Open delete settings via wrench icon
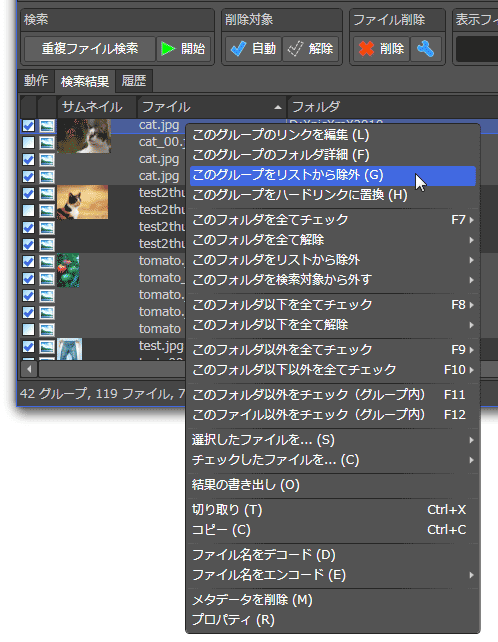 (426, 49)
